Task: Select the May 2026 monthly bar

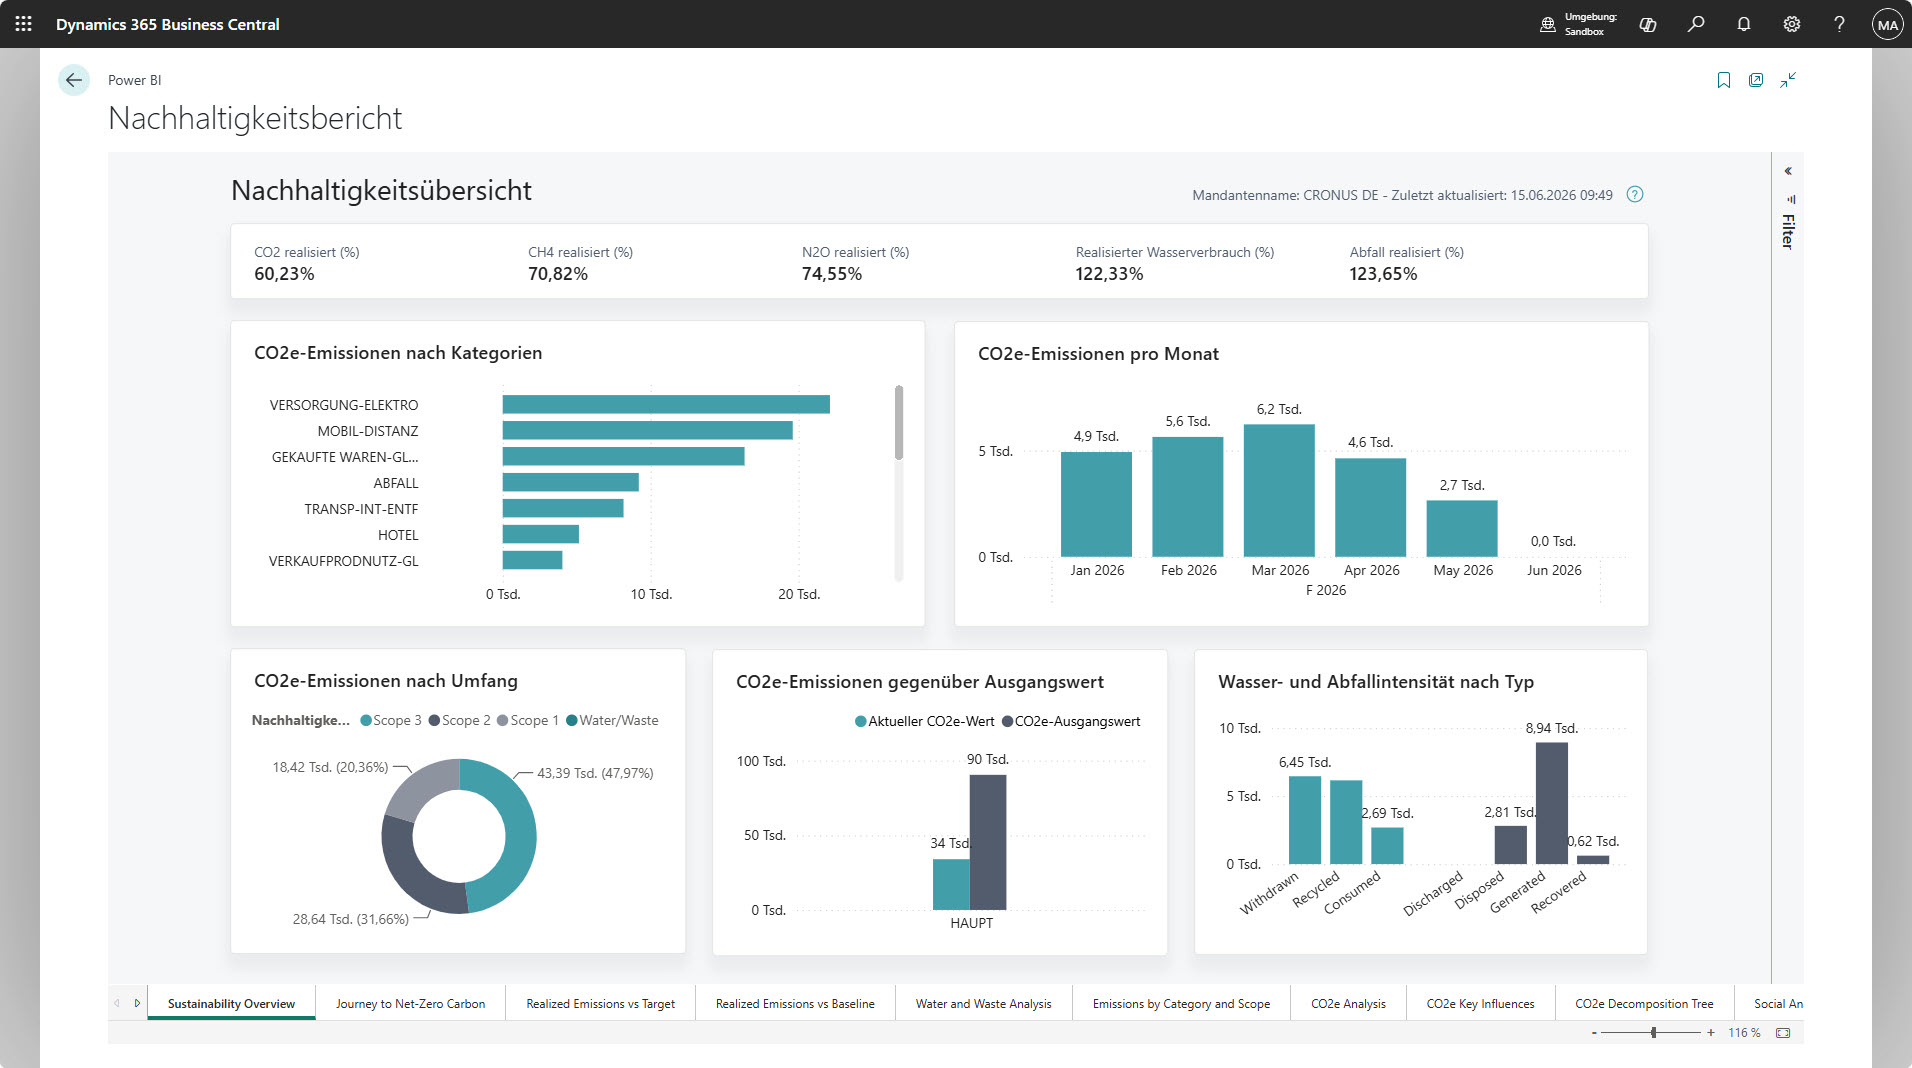Action: pos(1462,528)
